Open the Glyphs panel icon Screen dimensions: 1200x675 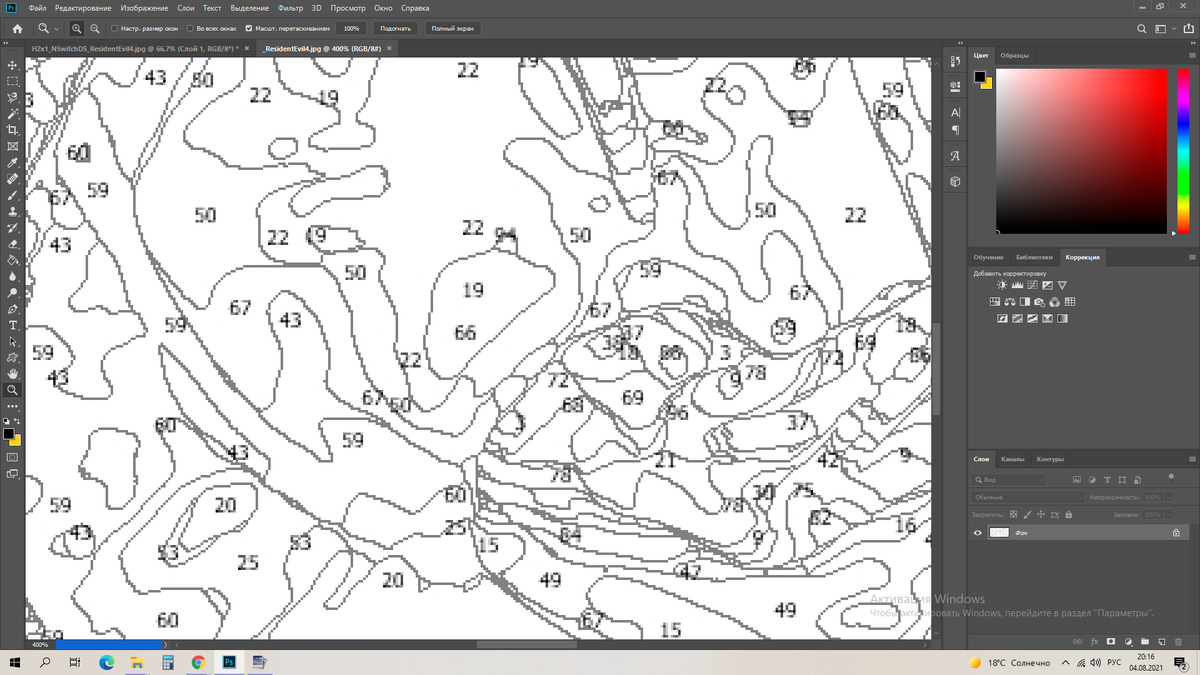(x=955, y=156)
